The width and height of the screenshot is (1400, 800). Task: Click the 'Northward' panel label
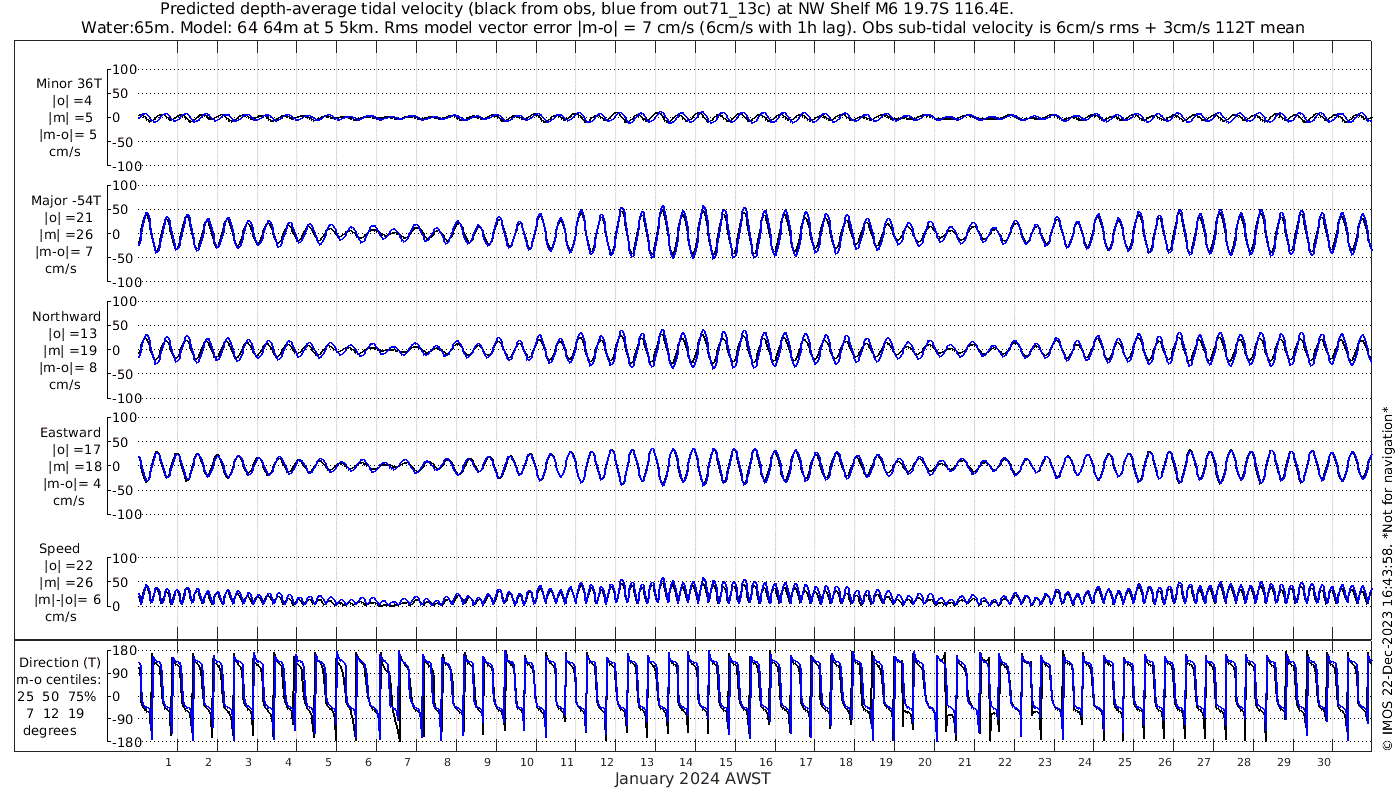[66, 317]
